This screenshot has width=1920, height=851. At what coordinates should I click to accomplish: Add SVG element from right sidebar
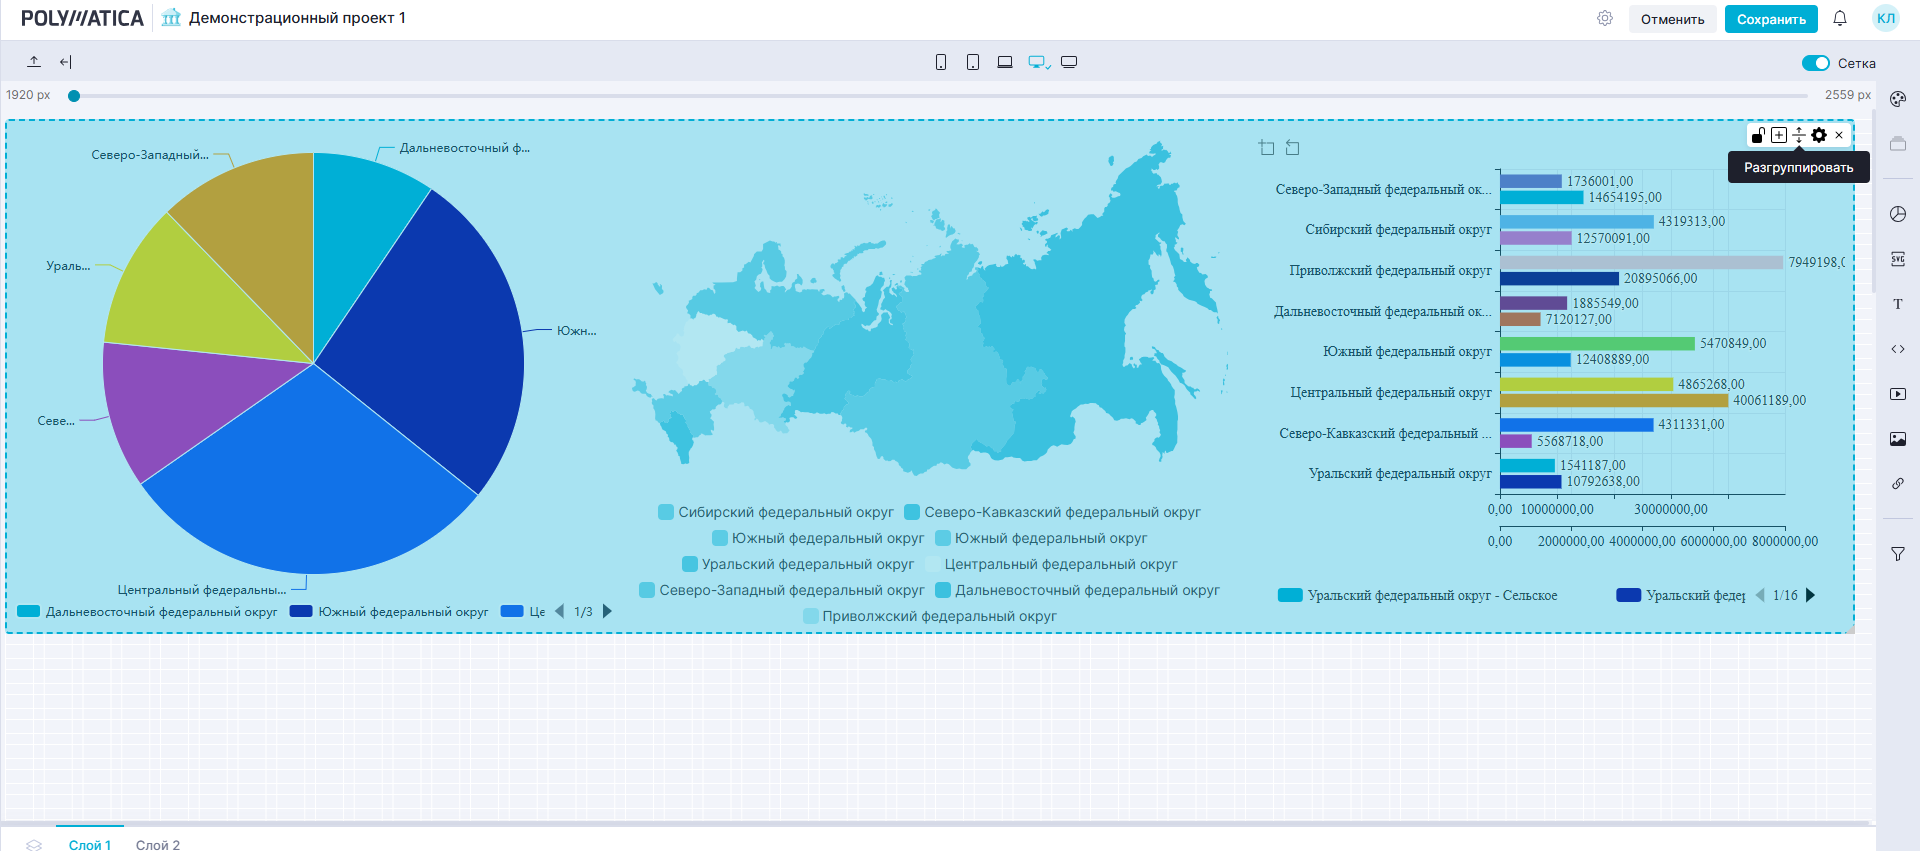point(1897,259)
